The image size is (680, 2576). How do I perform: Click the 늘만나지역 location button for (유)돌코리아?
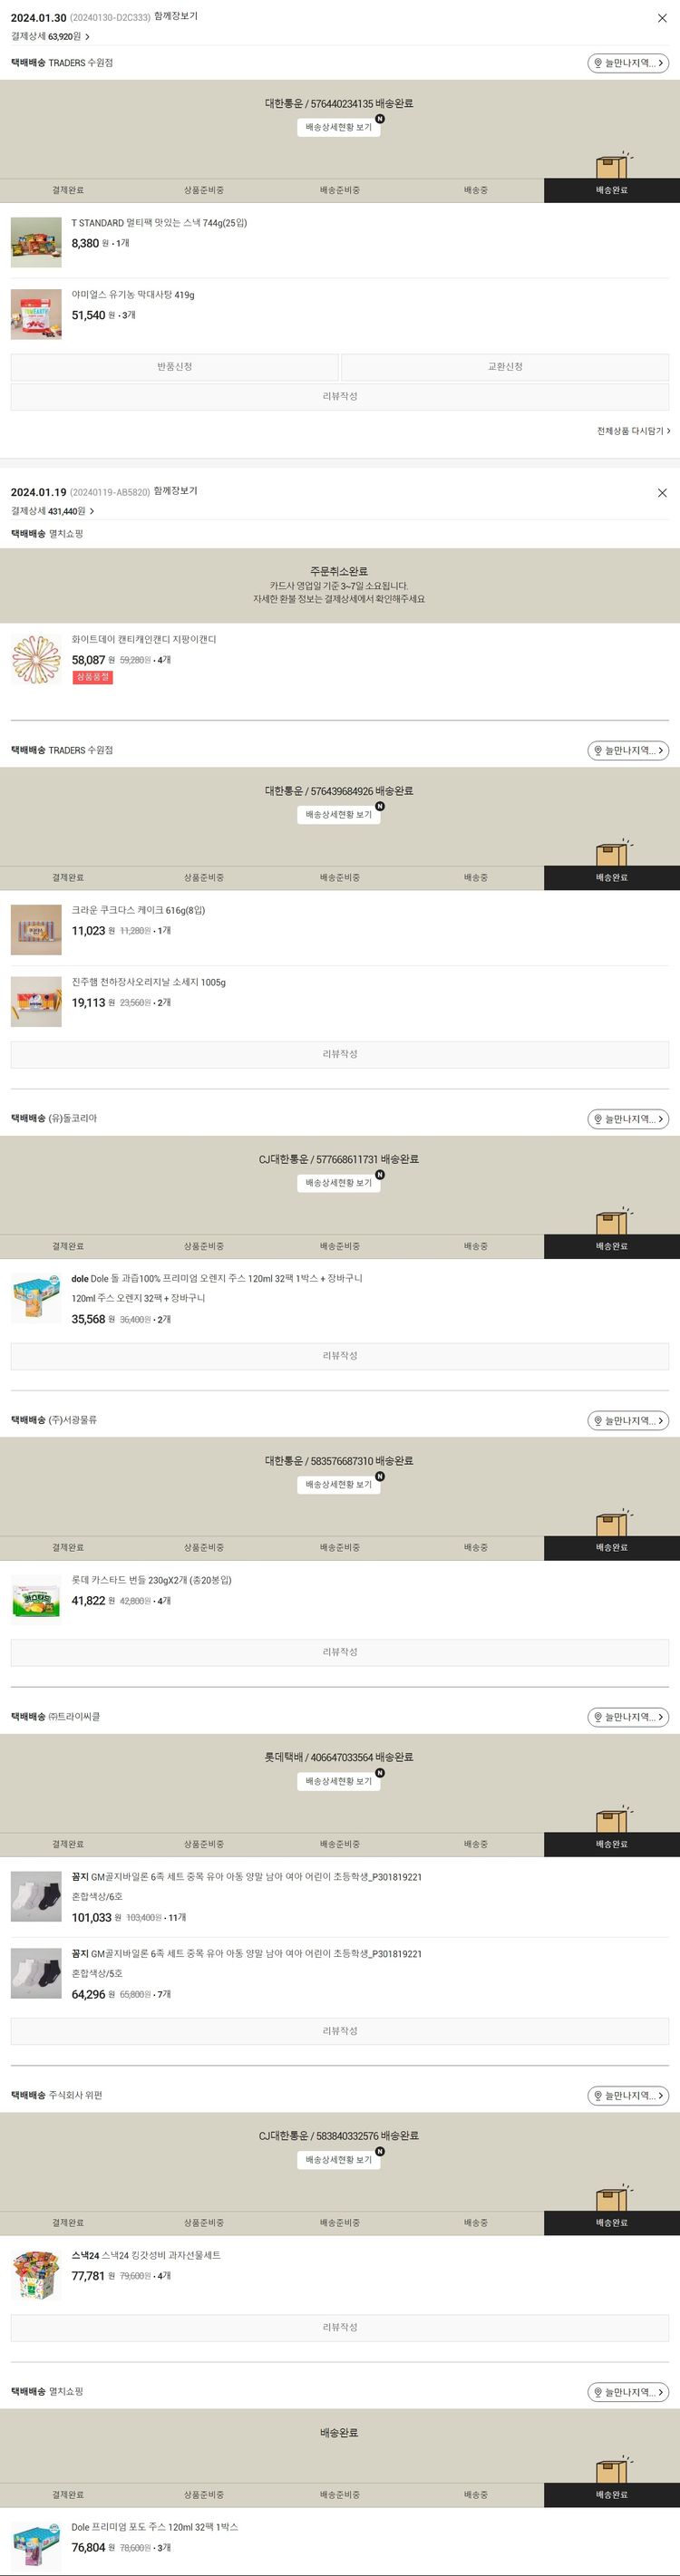point(628,1119)
